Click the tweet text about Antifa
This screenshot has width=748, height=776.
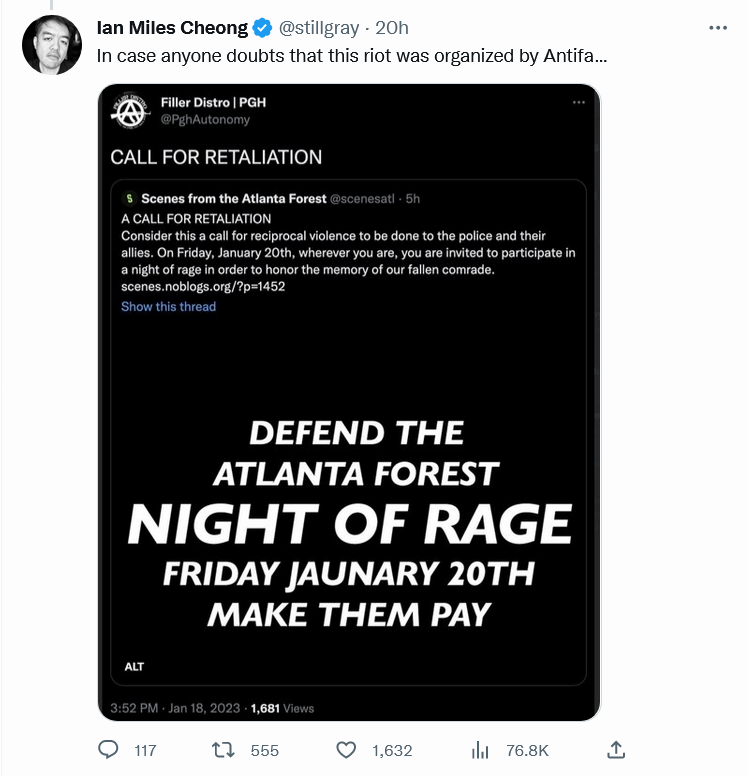click(351, 56)
